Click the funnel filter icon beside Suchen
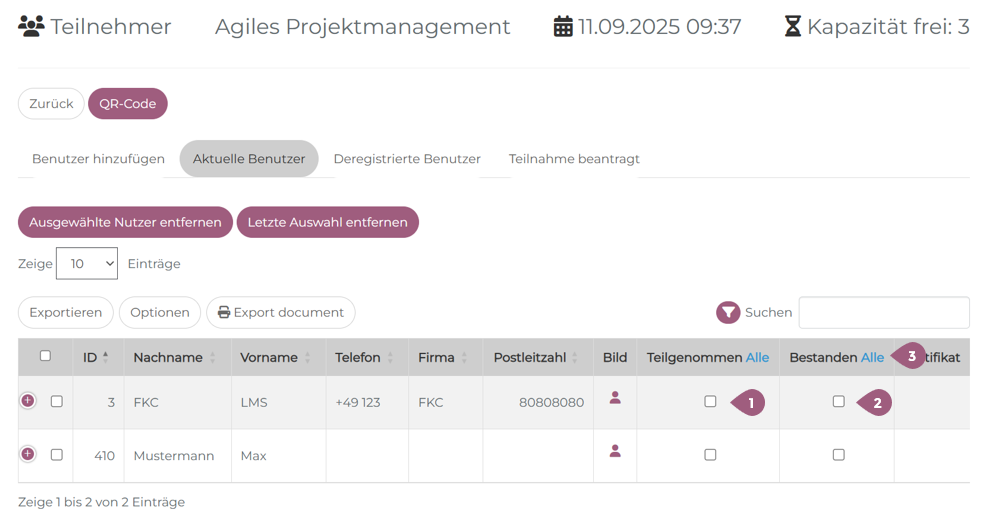The height and width of the screenshot is (518, 981). click(728, 313)
